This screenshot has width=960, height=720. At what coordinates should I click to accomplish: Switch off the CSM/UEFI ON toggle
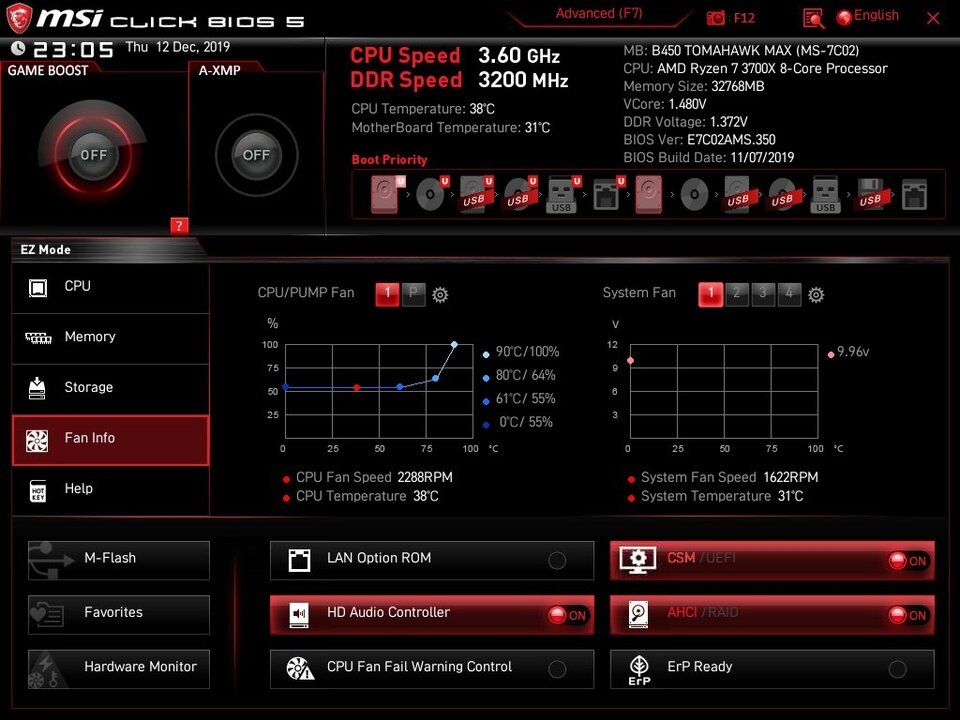coord(908,560)
